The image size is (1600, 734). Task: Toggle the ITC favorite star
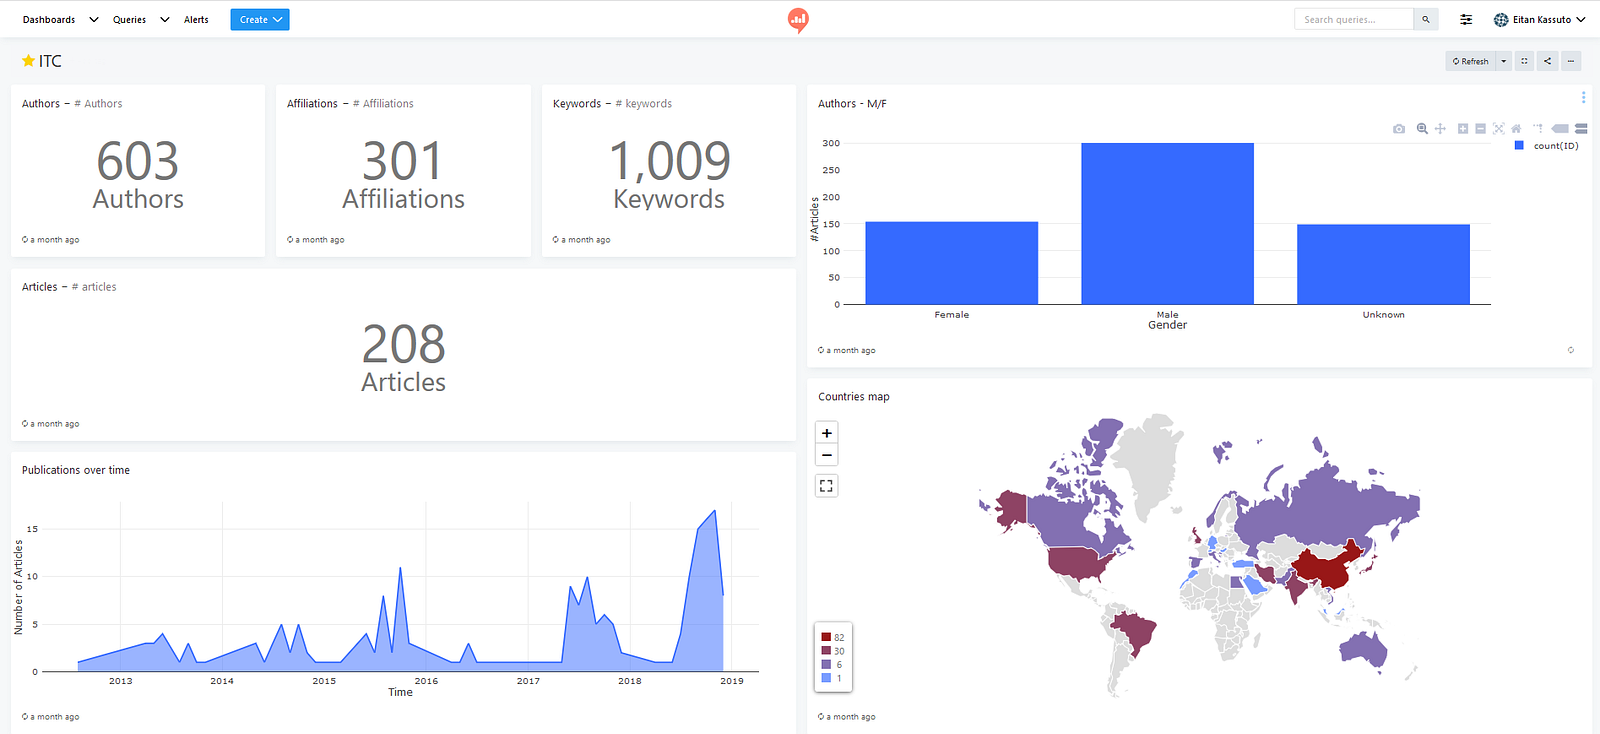coord(28,61)
